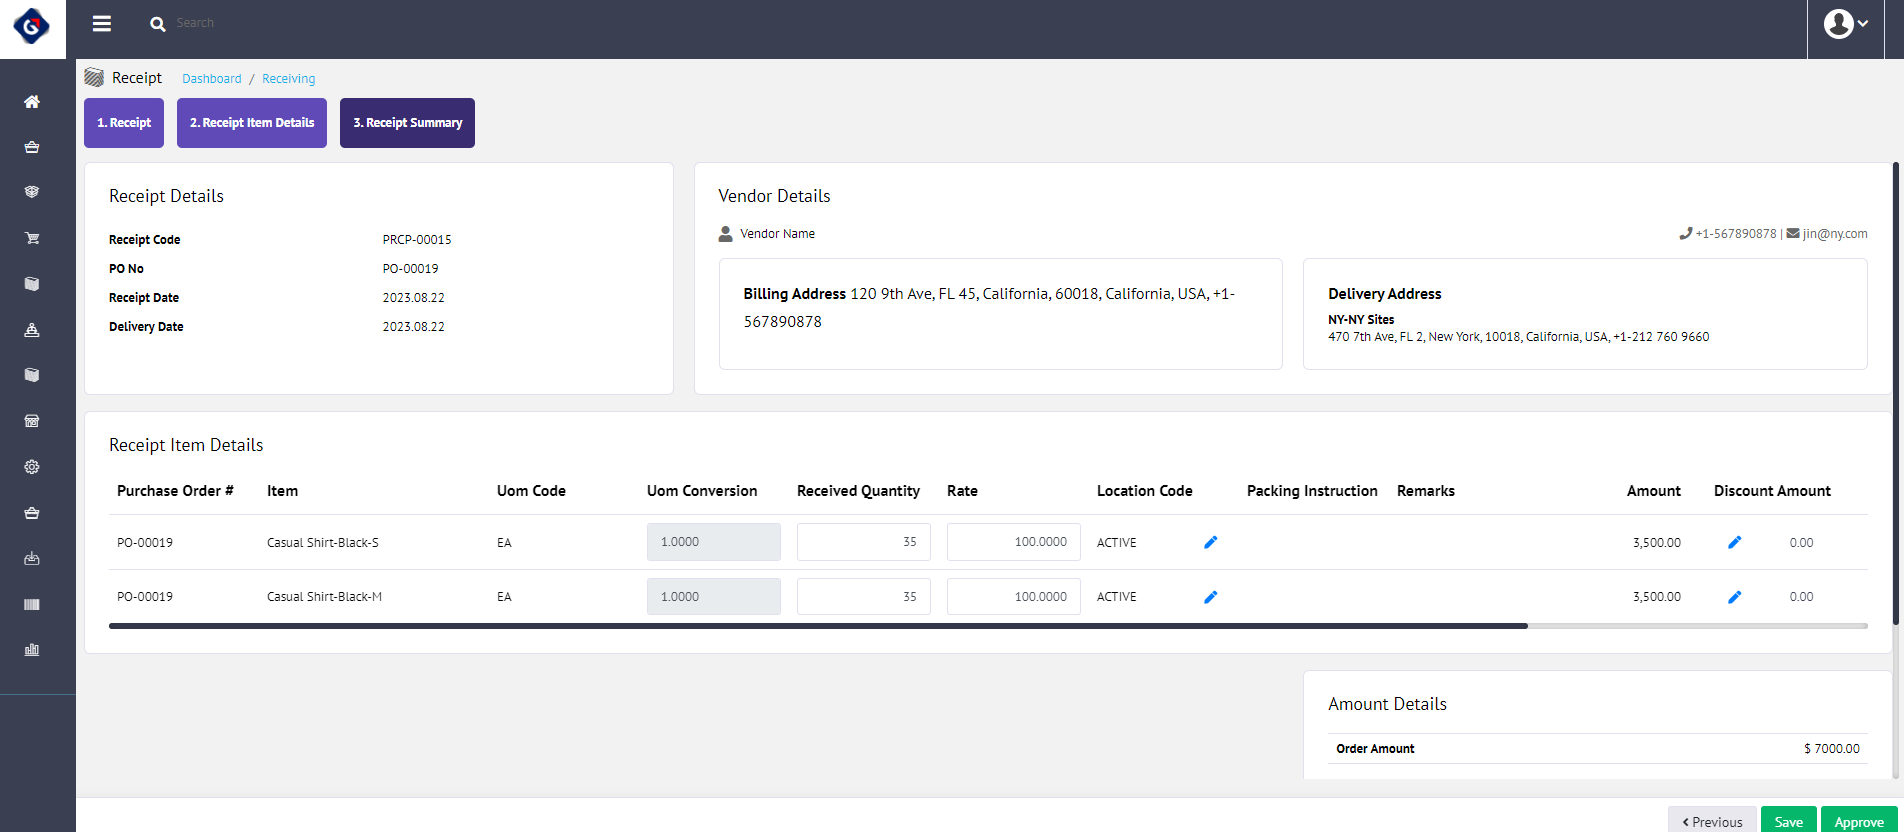Image resolution: width=1904 pixels, height=832 pixels.
Task: Click the settings gear in sidebar
Action: [32, 467]
